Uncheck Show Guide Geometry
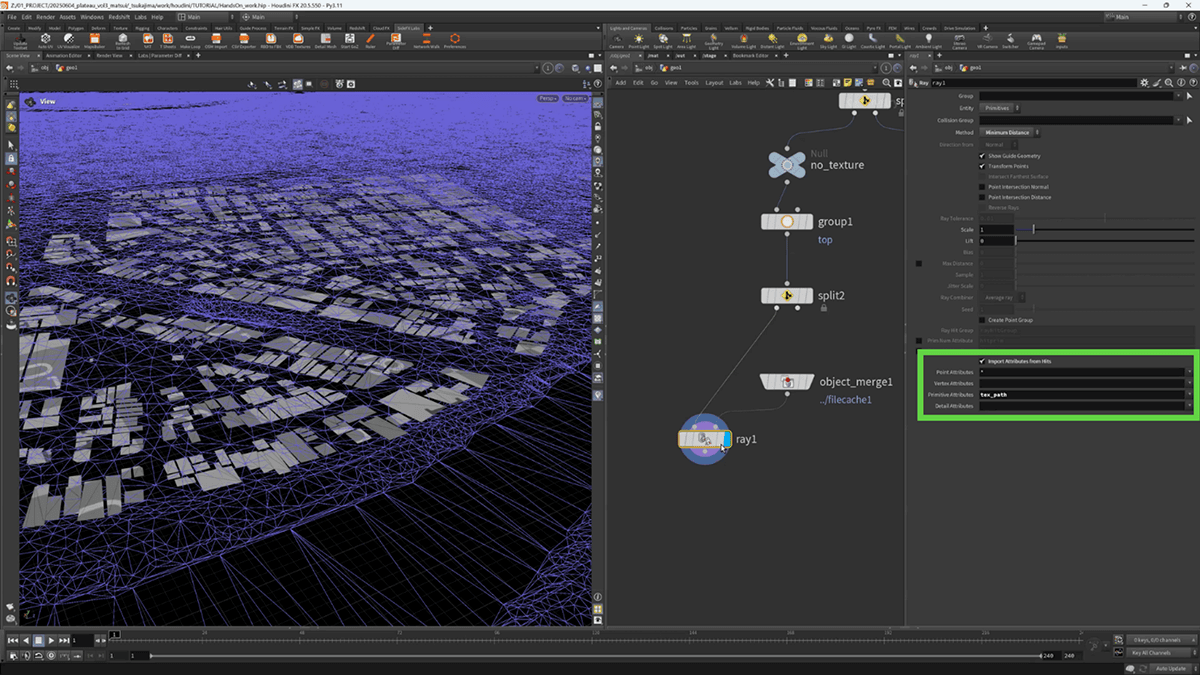The image size is (1200, 675). point(982,156)
